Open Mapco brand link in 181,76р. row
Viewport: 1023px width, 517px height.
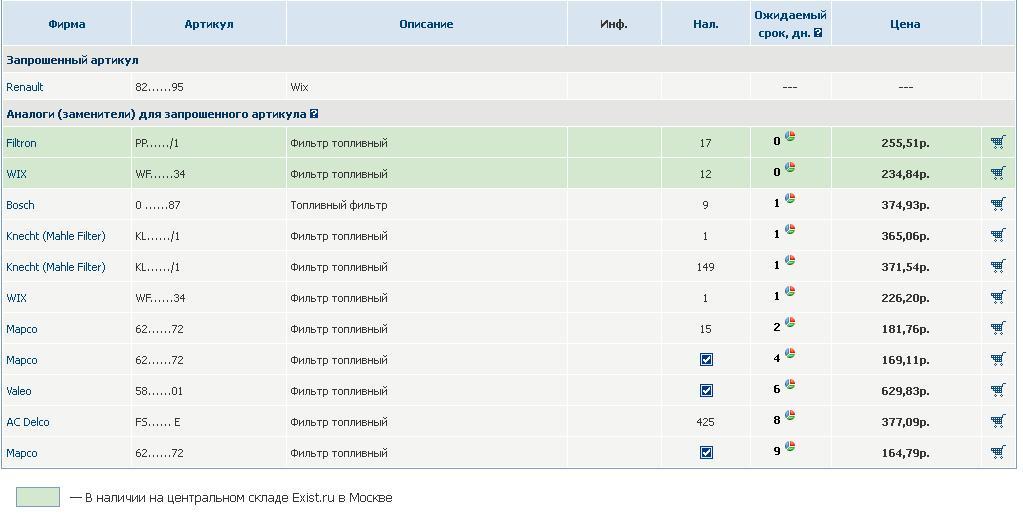(22, 329)
